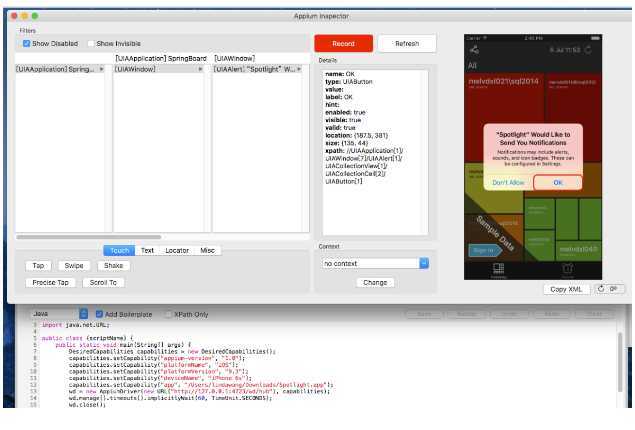Tap Don't Allow in the notification alert
This screenshot has height=430, width=635.
508,183
